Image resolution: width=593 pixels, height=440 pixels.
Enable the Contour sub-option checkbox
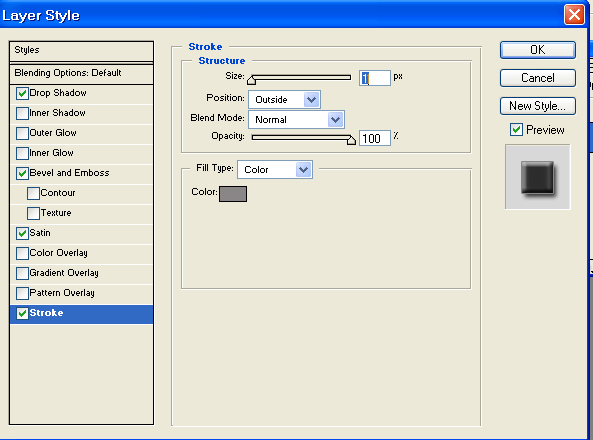click(33, 193)
